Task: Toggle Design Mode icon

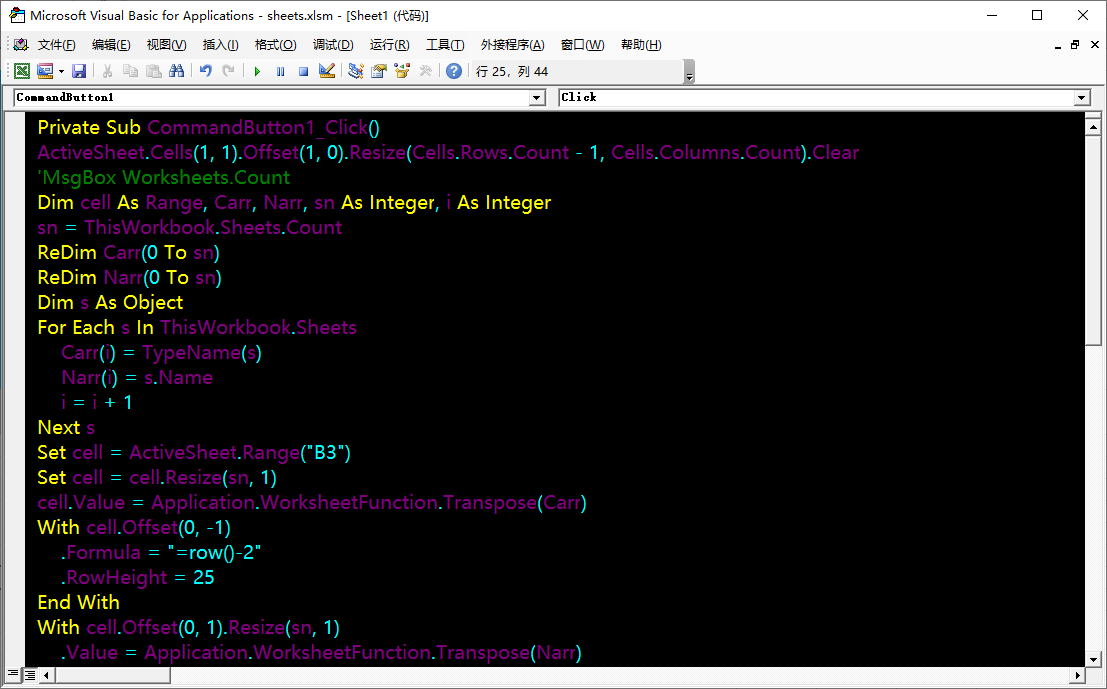Action: pyautogui.click(x=327, y=71)
